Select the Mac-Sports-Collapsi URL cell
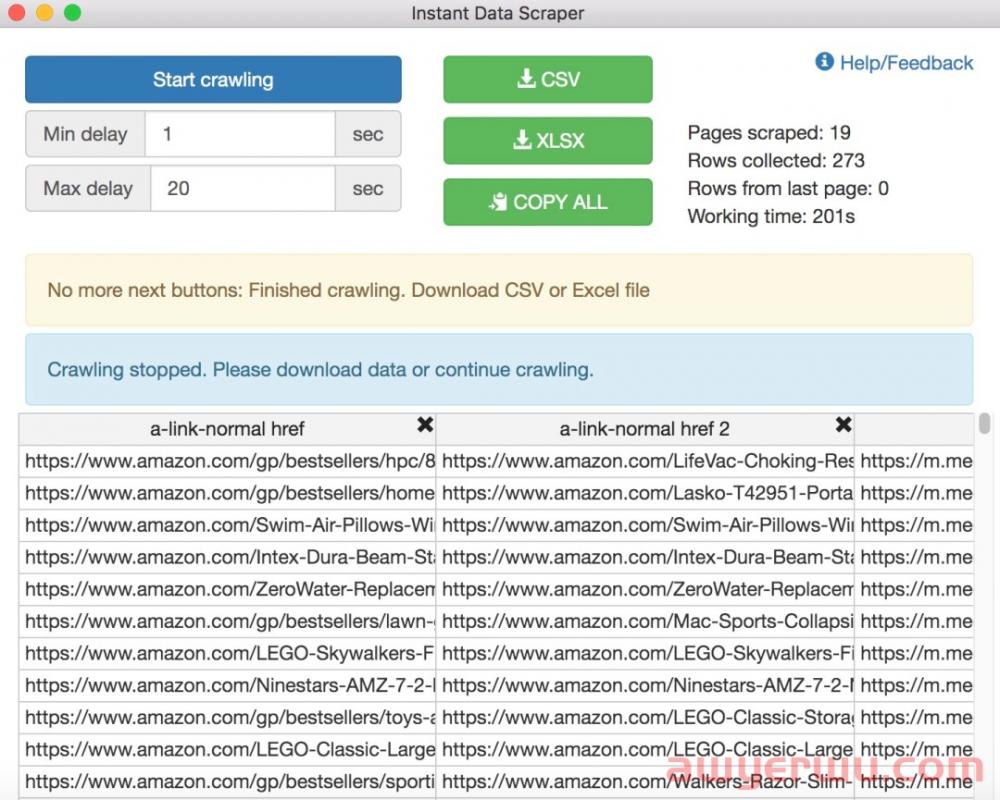 click(x=645, y=621)
